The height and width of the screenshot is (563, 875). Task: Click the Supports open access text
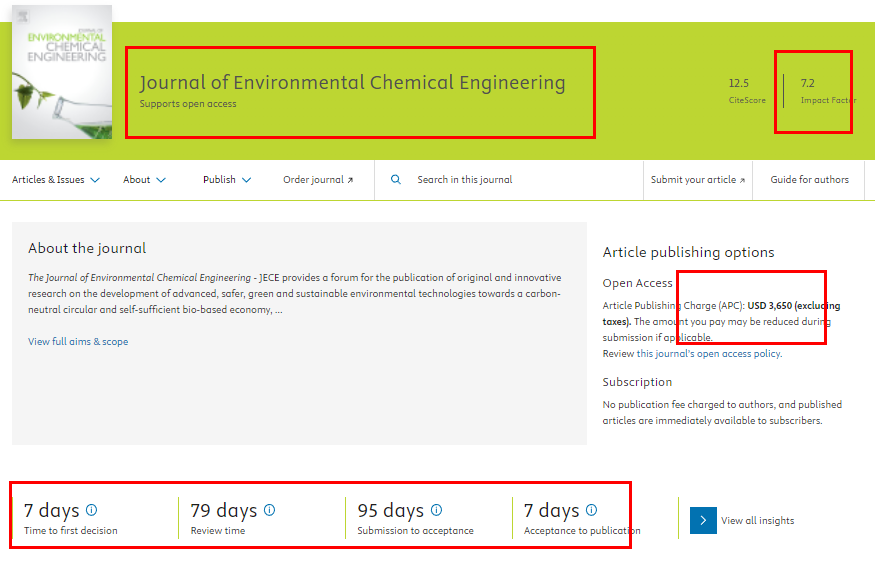point(188,104)
